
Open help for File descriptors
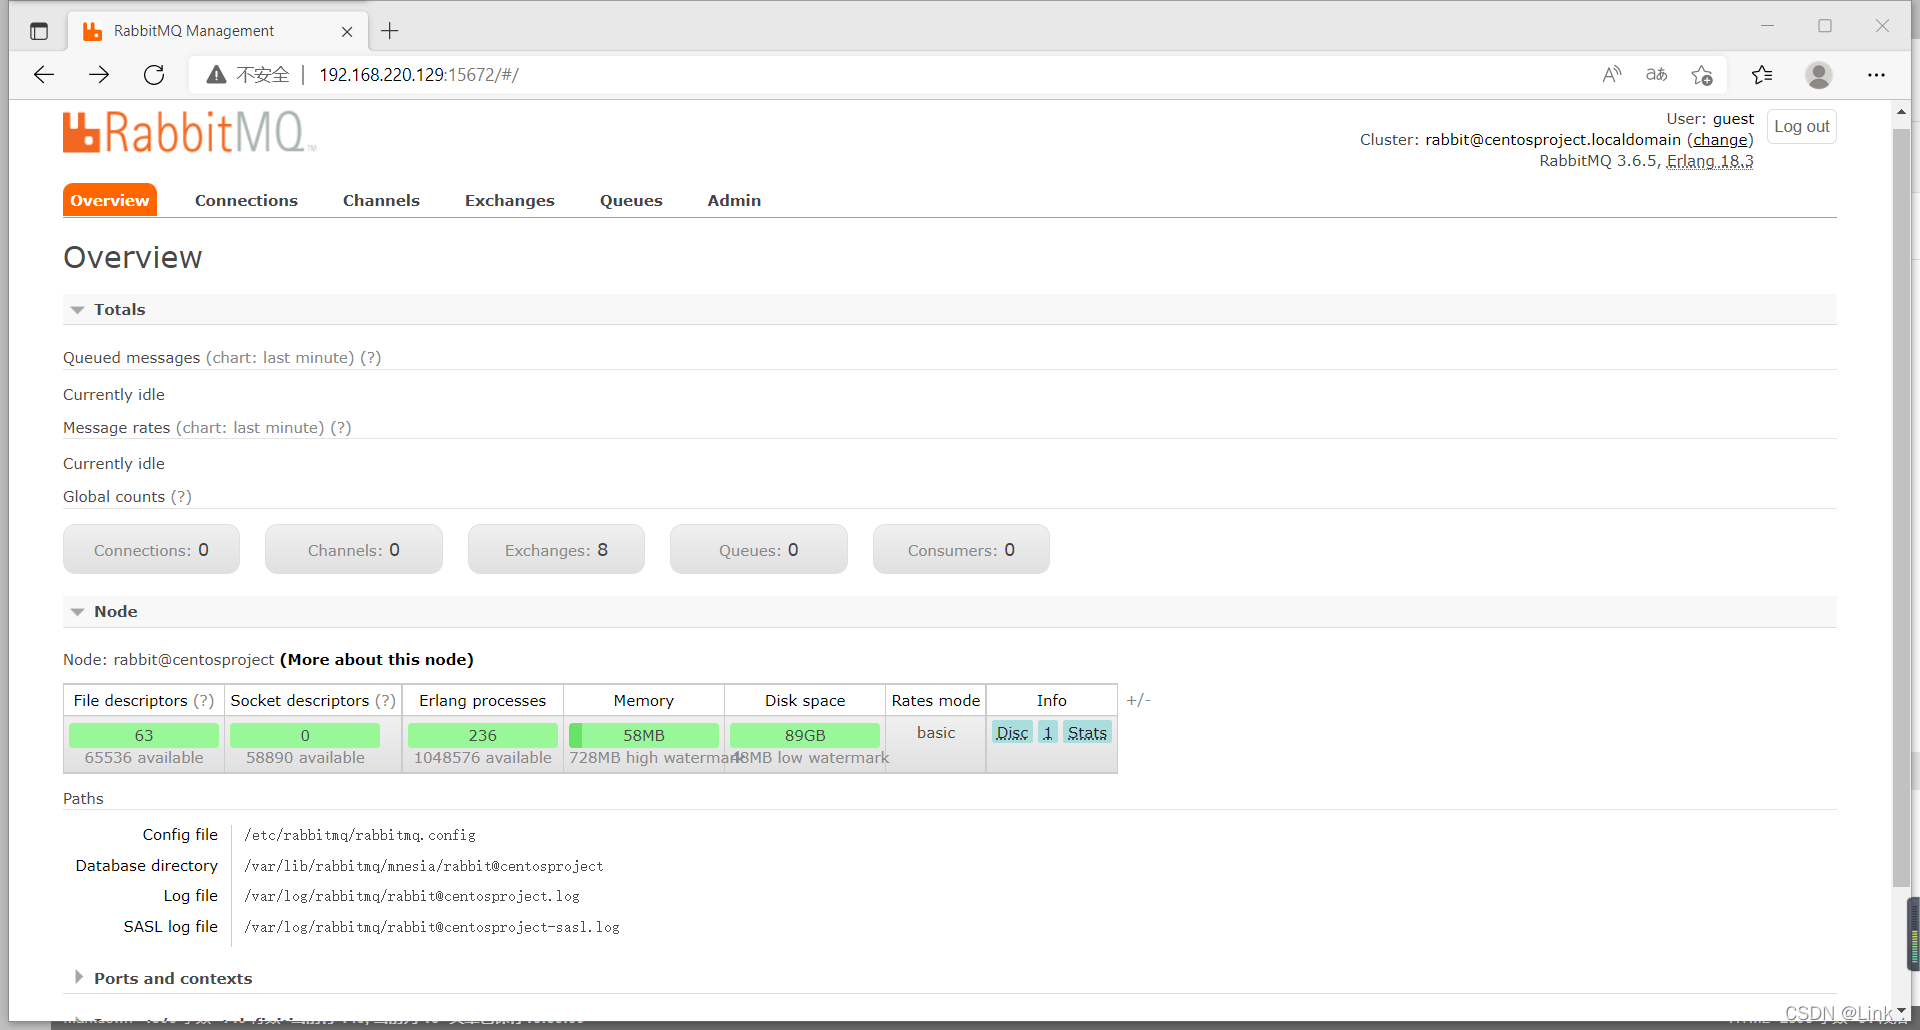[x=204, y=701]
